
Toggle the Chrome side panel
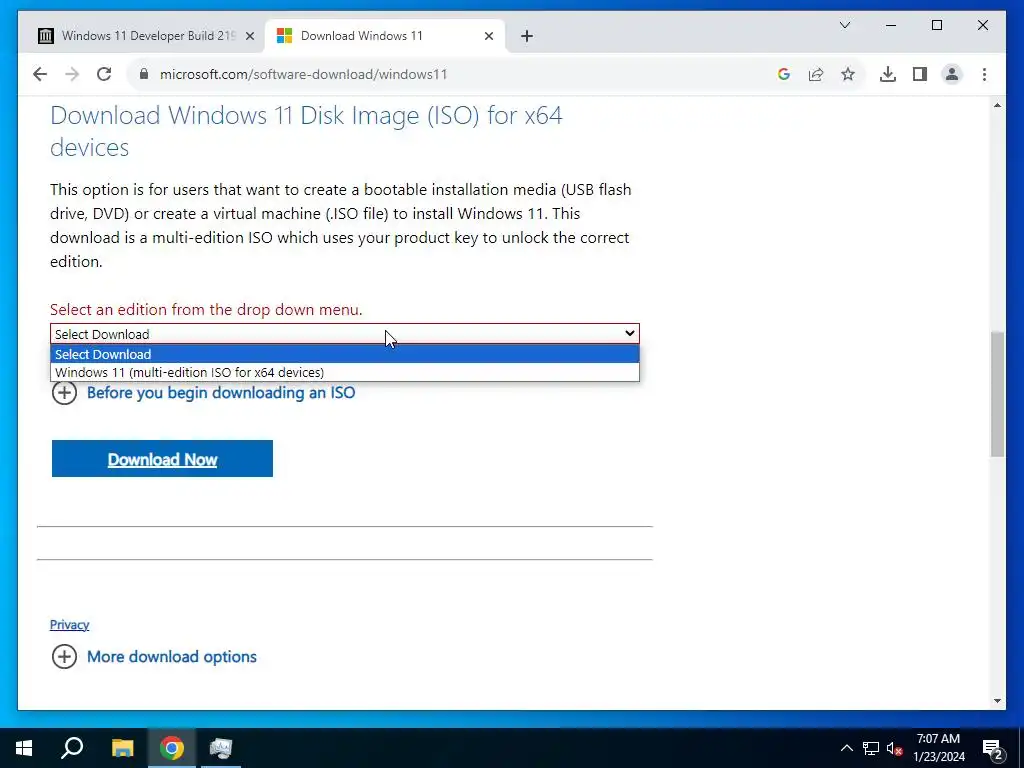920,74
